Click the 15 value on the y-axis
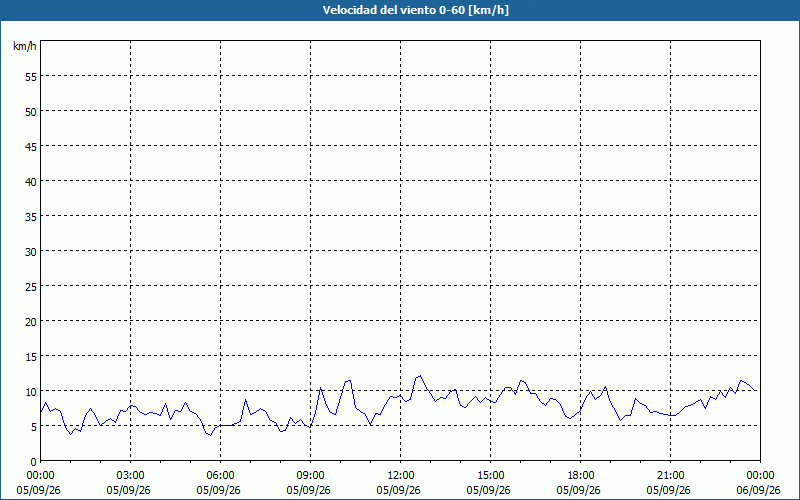The image size is (800, 500). (31, 357)
